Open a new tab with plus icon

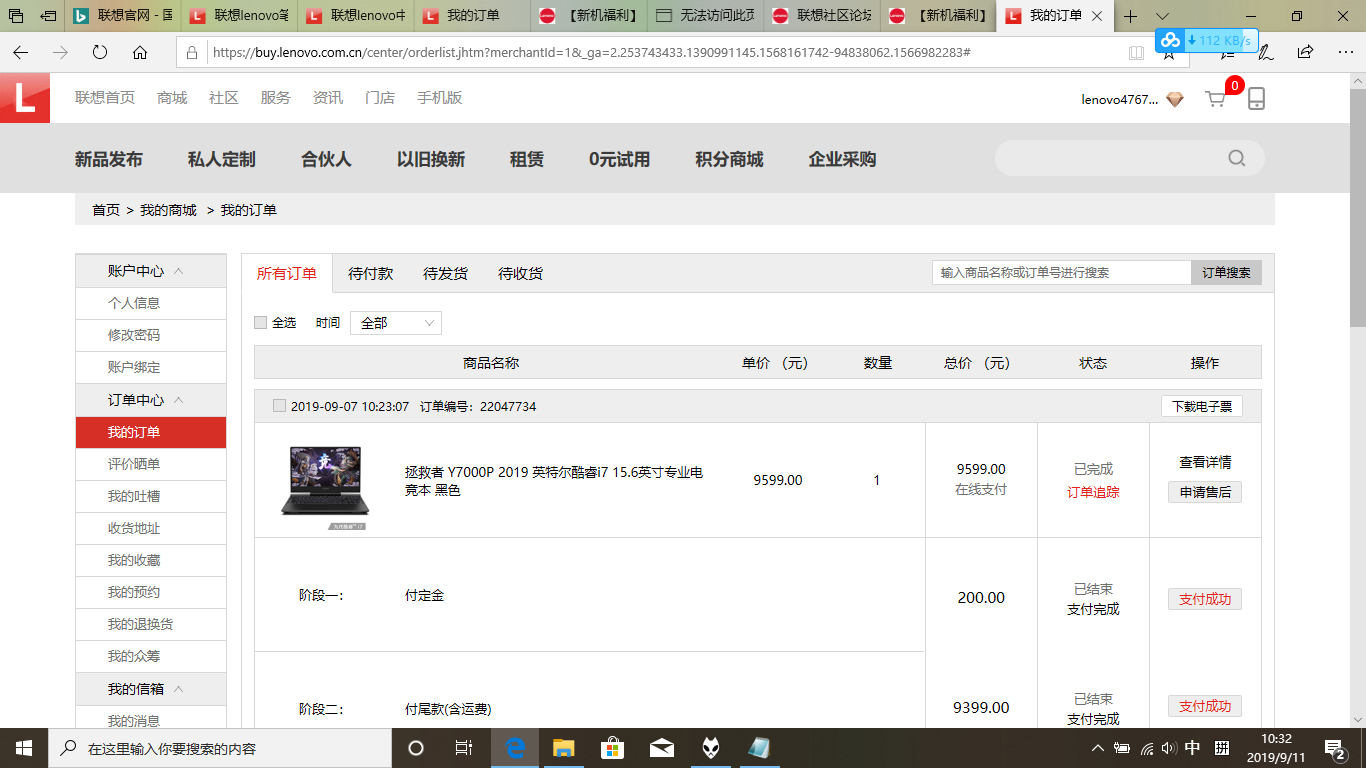coord(1130,16)
